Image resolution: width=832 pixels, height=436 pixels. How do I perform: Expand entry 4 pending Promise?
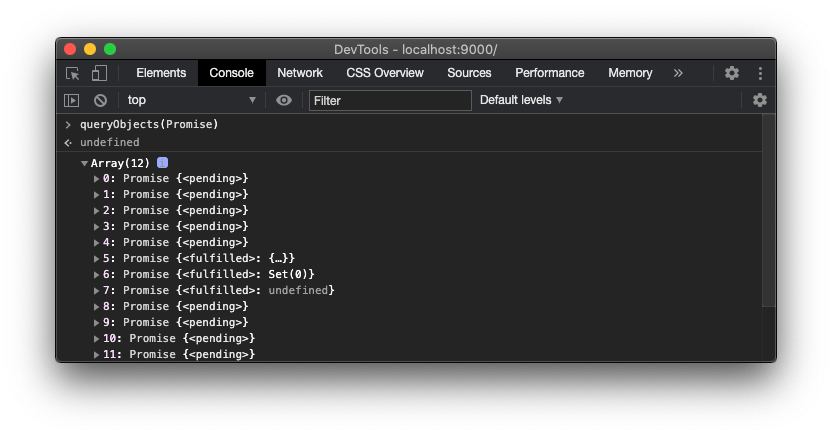coord(97,242)
